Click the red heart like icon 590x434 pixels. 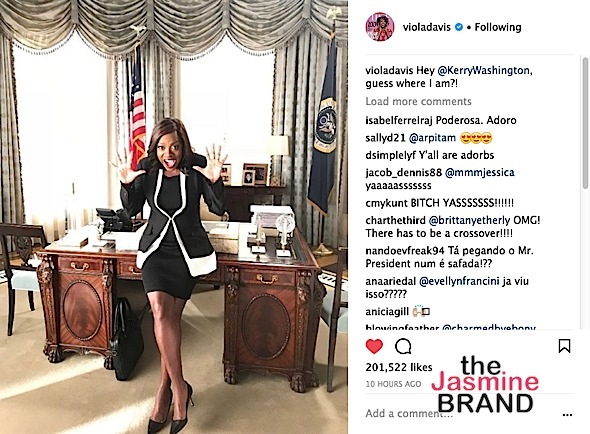374,346
